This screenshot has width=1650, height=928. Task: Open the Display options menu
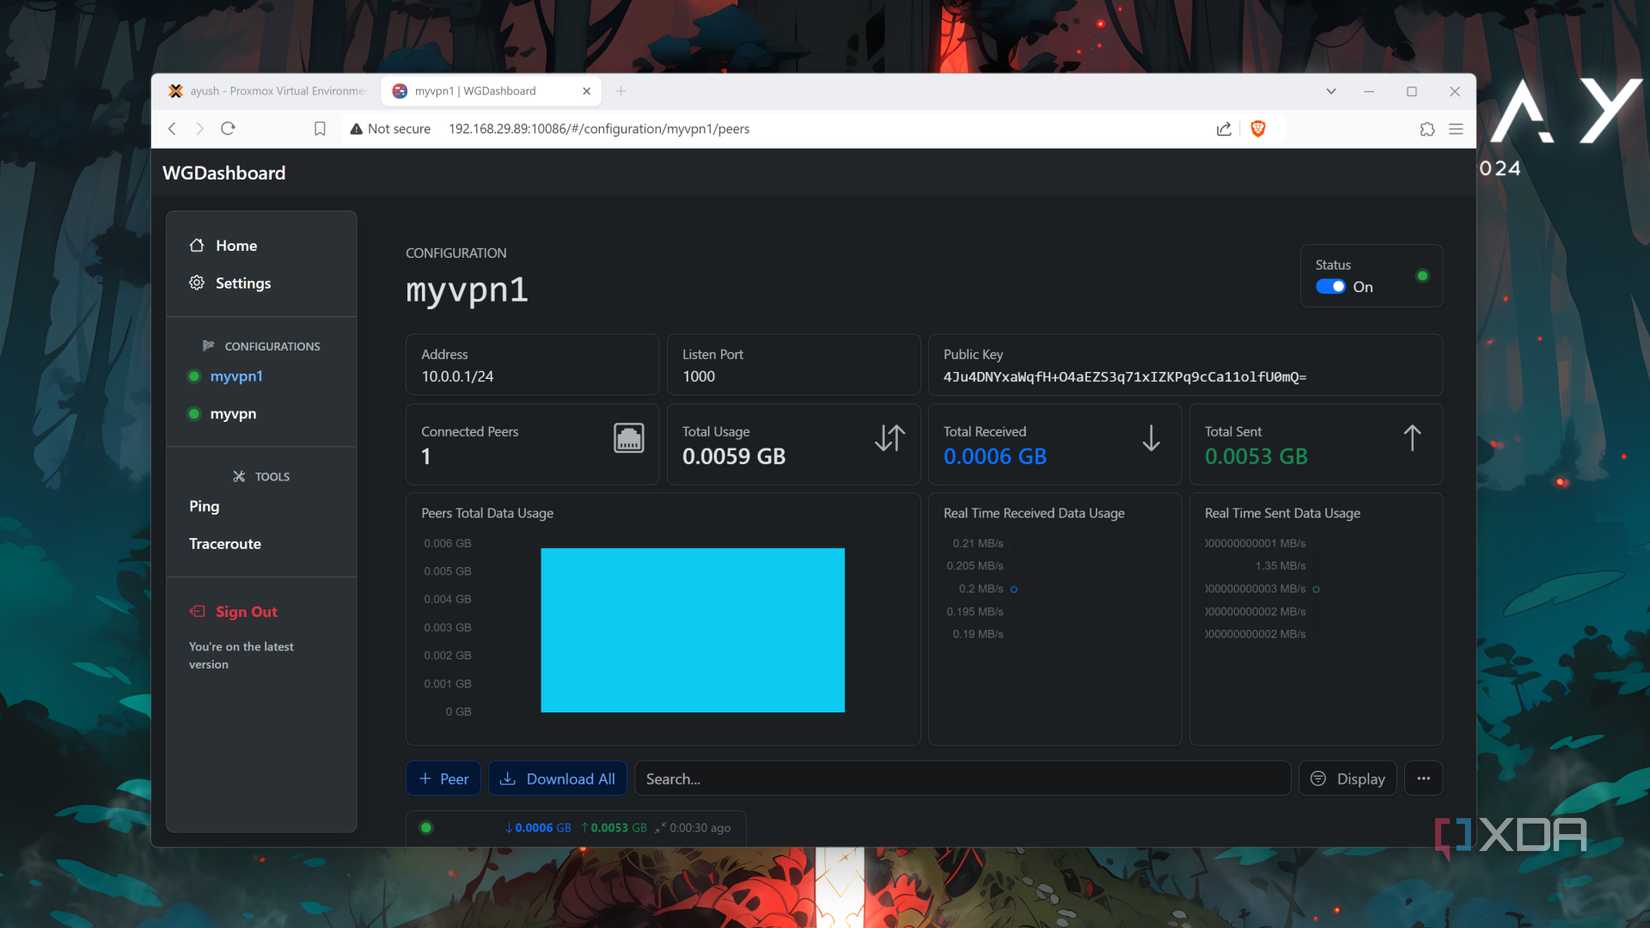coord(1347,778)
